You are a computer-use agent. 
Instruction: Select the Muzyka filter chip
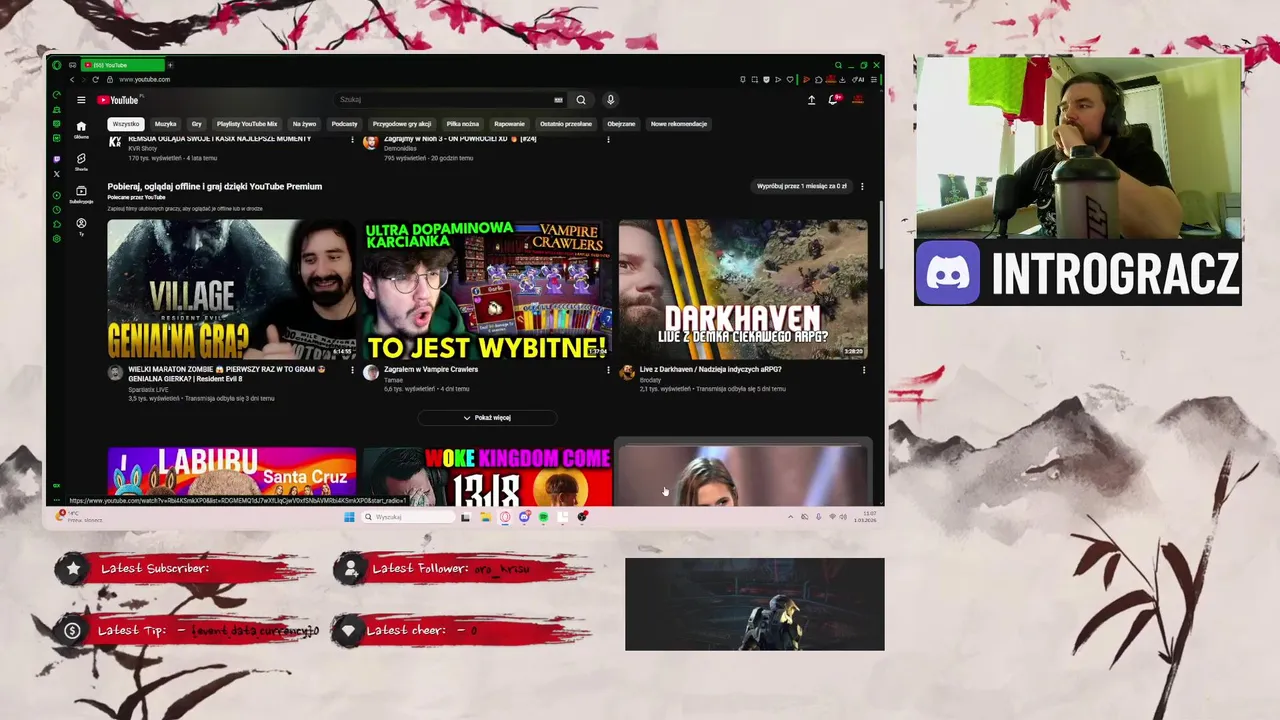coord(166,124)
